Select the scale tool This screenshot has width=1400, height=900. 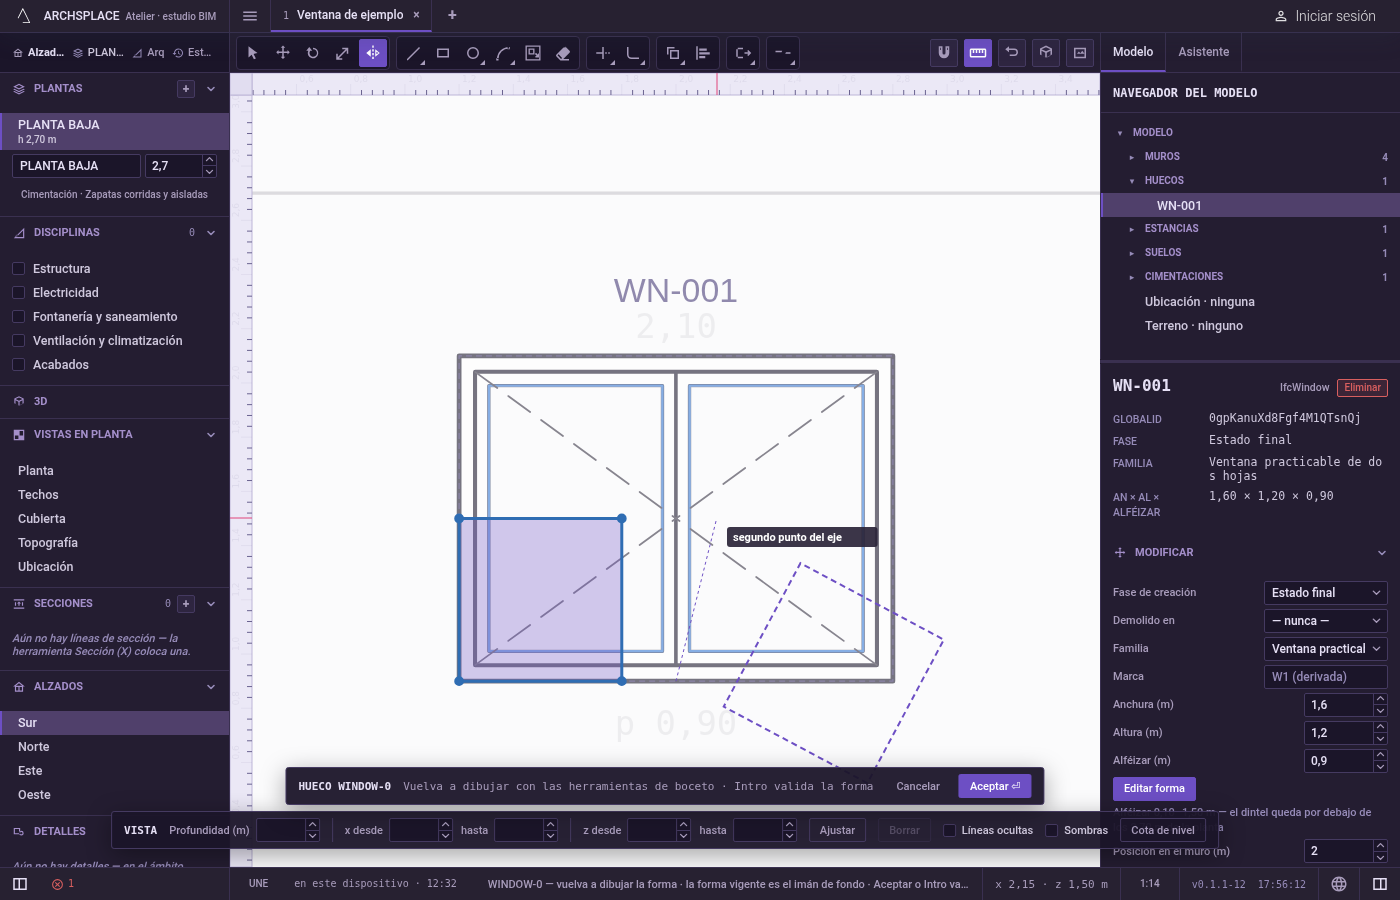click(343, 53)
